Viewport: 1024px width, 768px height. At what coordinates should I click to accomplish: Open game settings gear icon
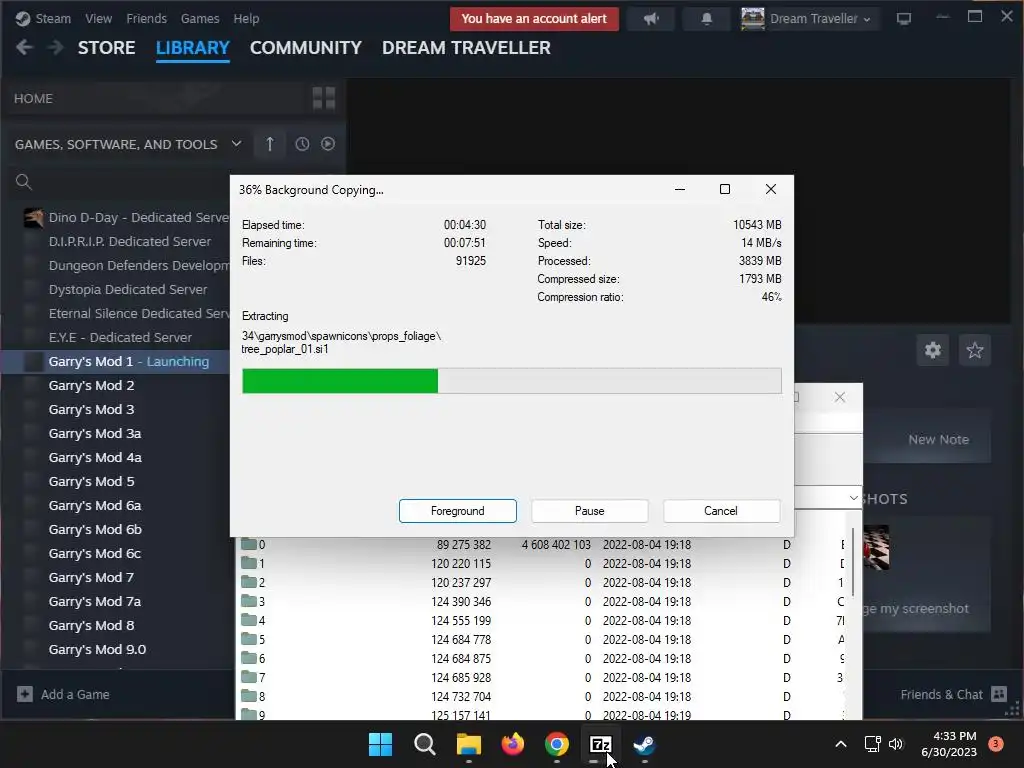pos(933,351)
